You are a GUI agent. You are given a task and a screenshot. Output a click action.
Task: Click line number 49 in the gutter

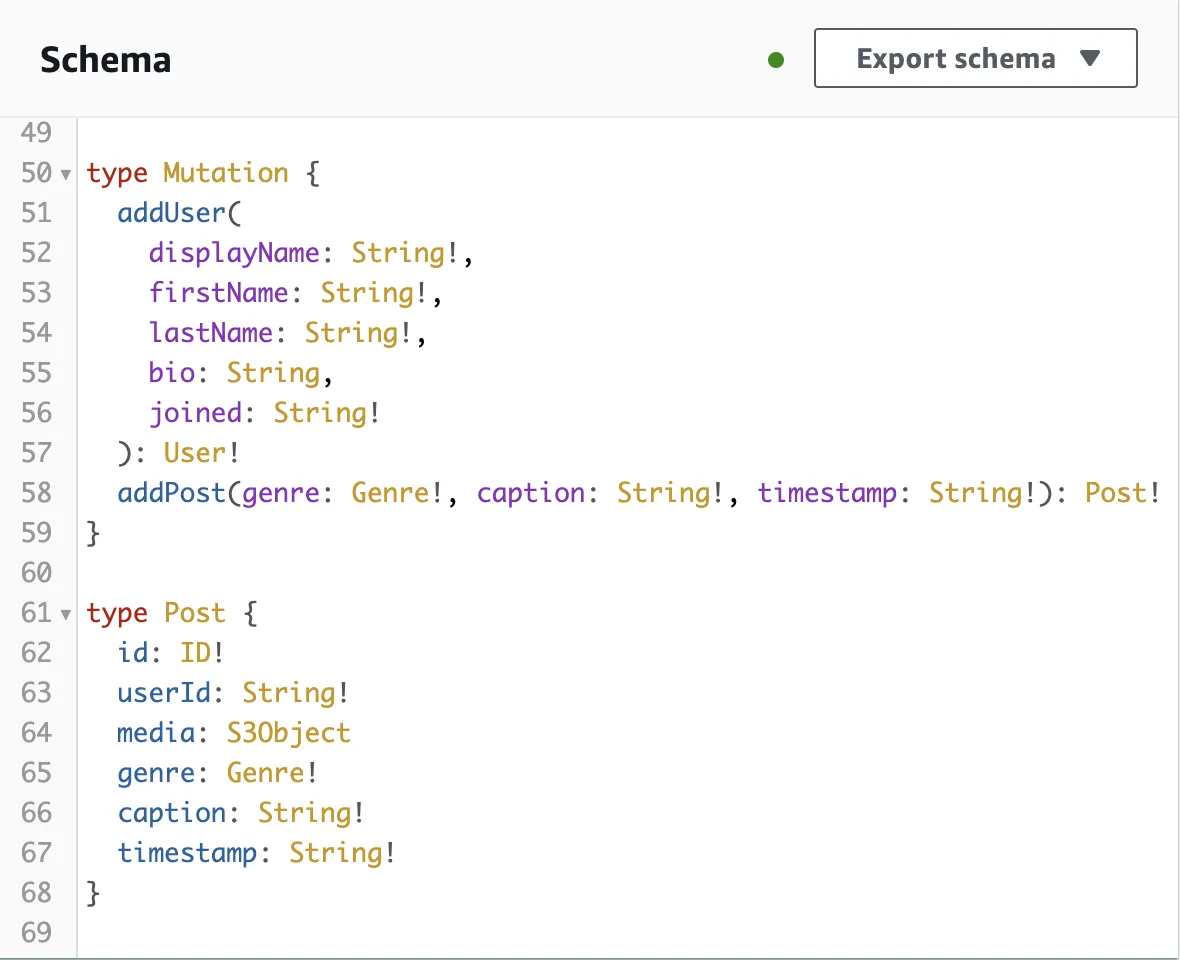point(36,133)
